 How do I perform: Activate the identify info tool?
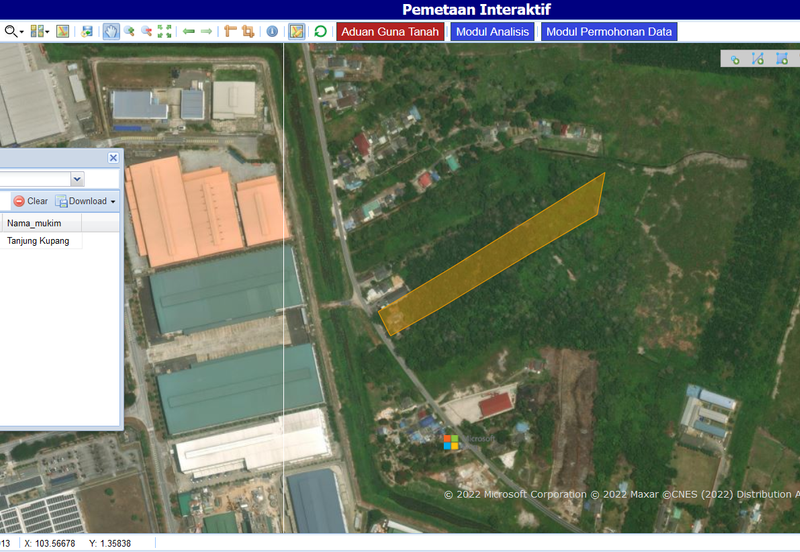coord(272,32)
